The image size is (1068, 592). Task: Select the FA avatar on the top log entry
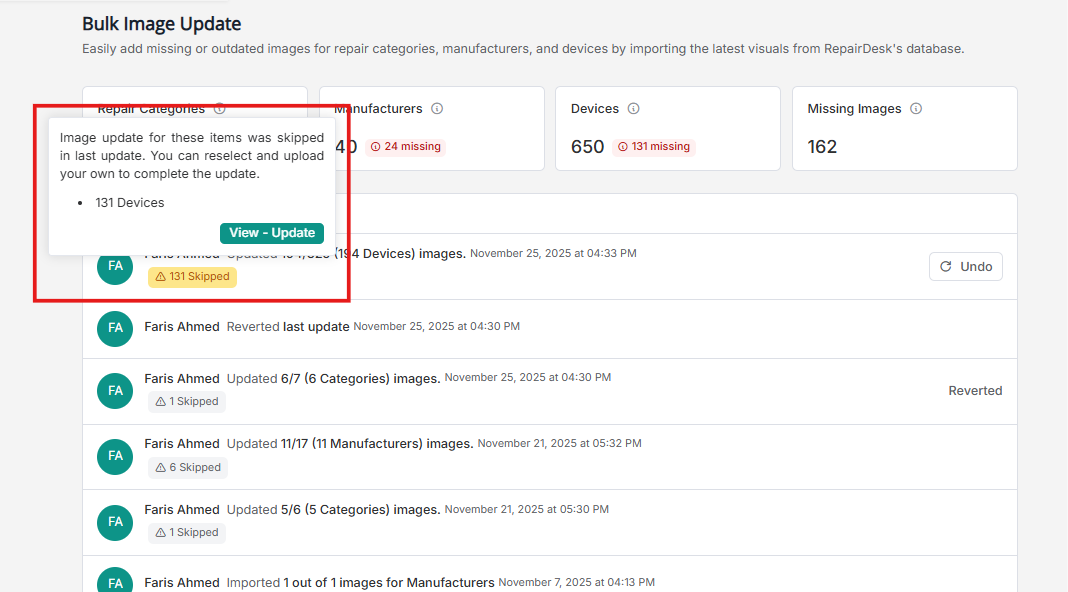pyautogui.click(x=114, y=267)
